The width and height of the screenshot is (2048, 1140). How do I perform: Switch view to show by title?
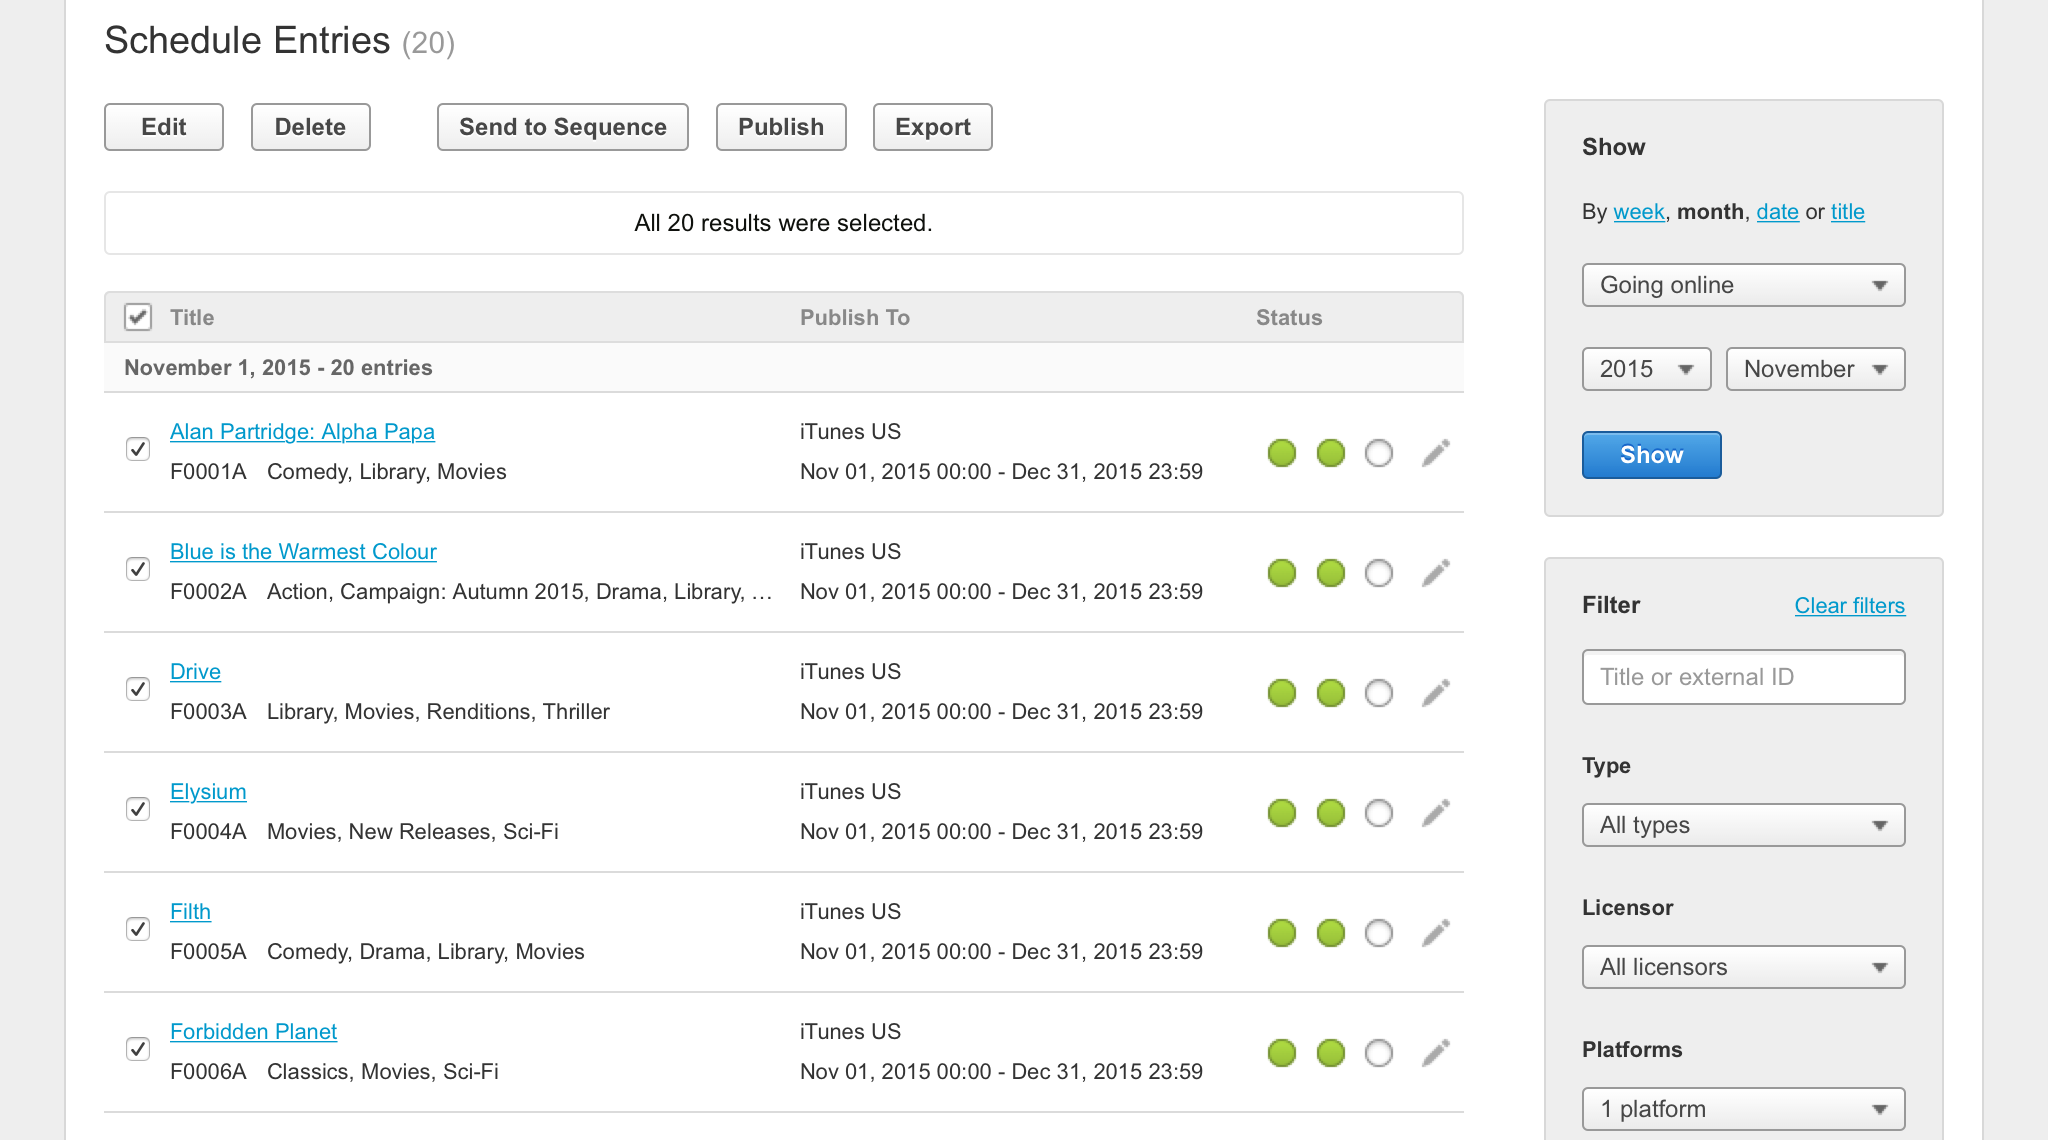click(1847, 212)
